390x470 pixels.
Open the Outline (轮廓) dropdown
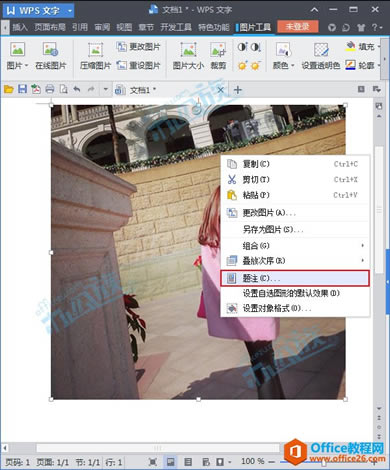[x=363, y=65]
